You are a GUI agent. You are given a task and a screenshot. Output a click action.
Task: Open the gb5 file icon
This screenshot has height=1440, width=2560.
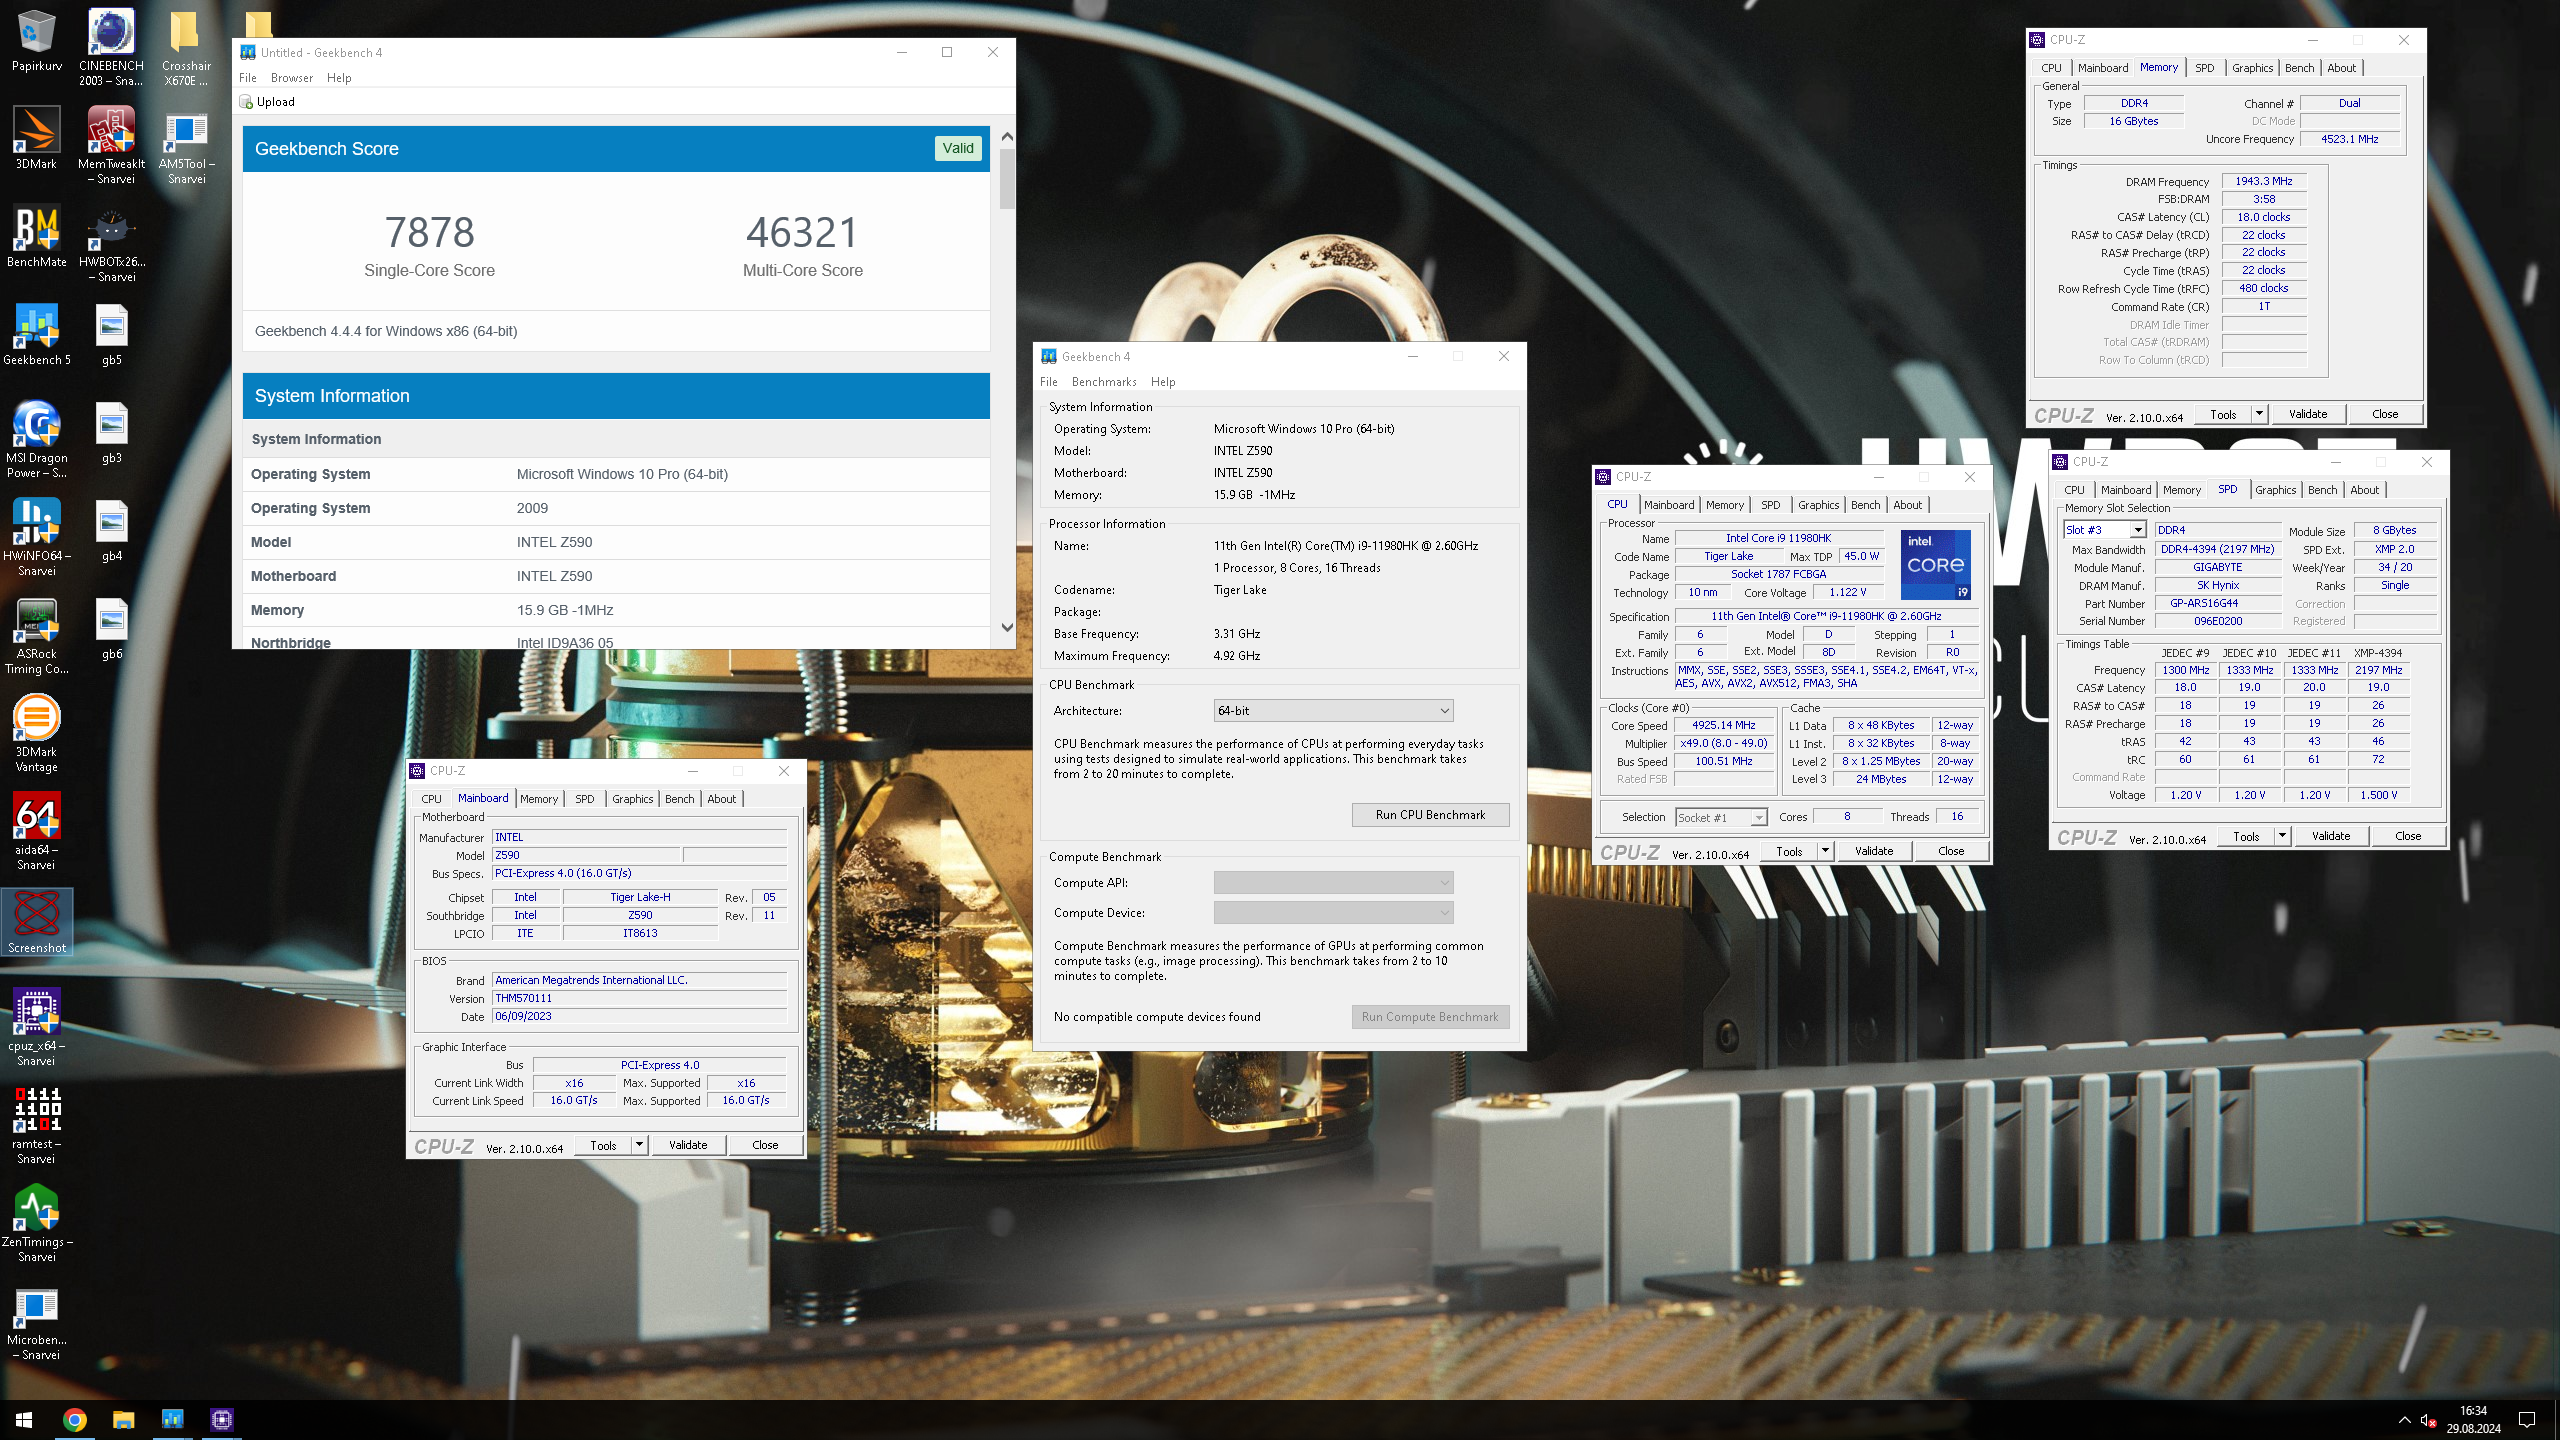(x=111, y=334)
